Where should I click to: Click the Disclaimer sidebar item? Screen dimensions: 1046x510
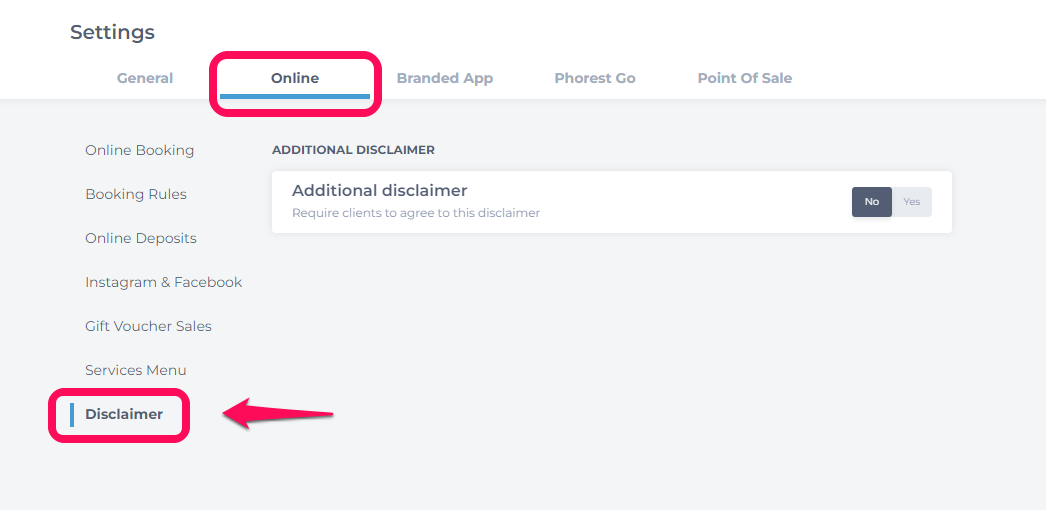tap(124, 414)
